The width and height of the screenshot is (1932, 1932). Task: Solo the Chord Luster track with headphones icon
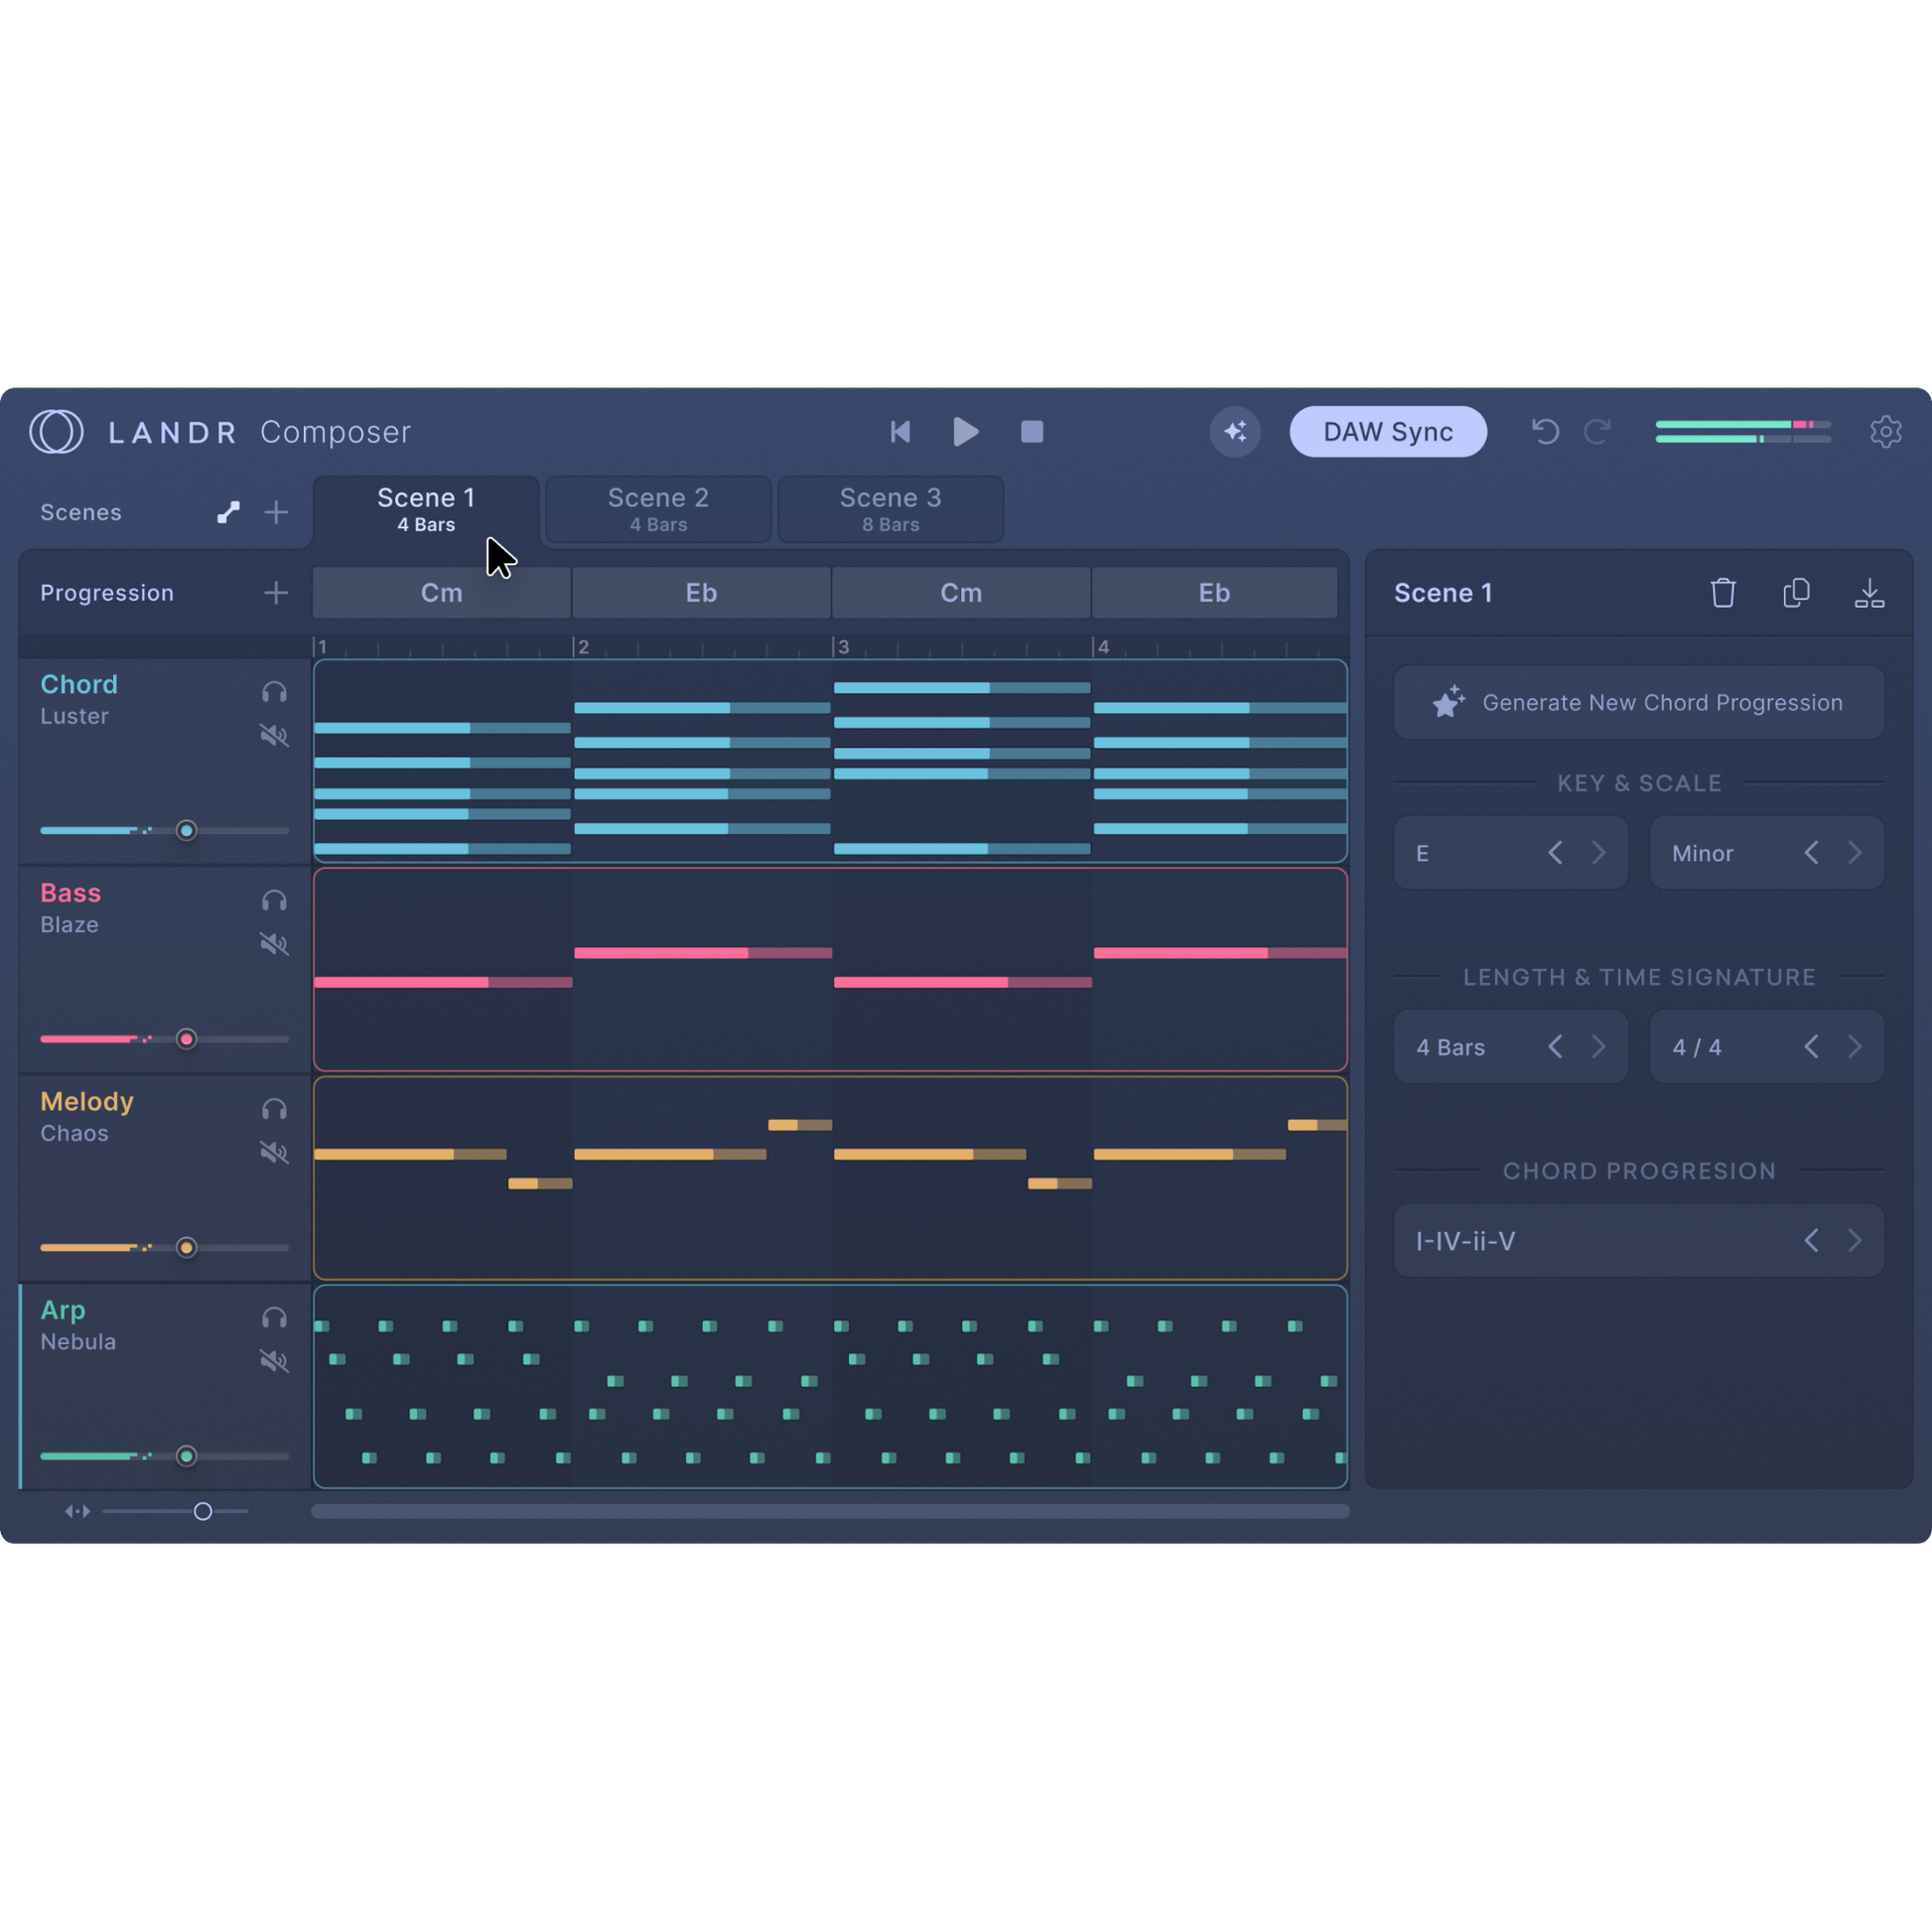pos(273,691)
